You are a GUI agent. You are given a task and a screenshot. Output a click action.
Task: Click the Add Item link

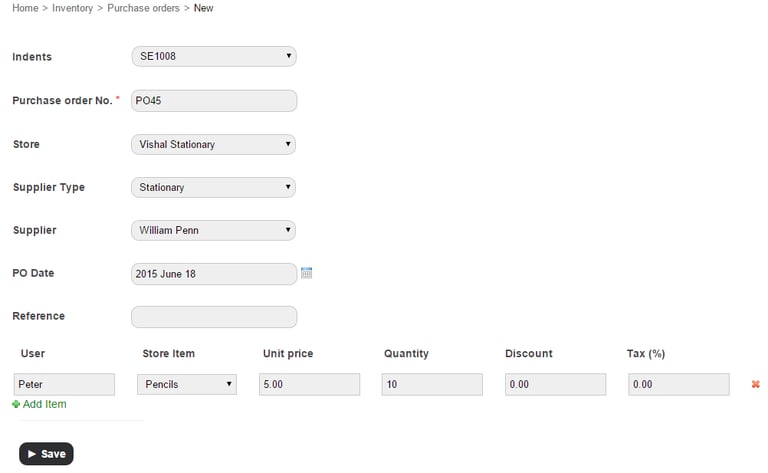[x=45, y=404]
